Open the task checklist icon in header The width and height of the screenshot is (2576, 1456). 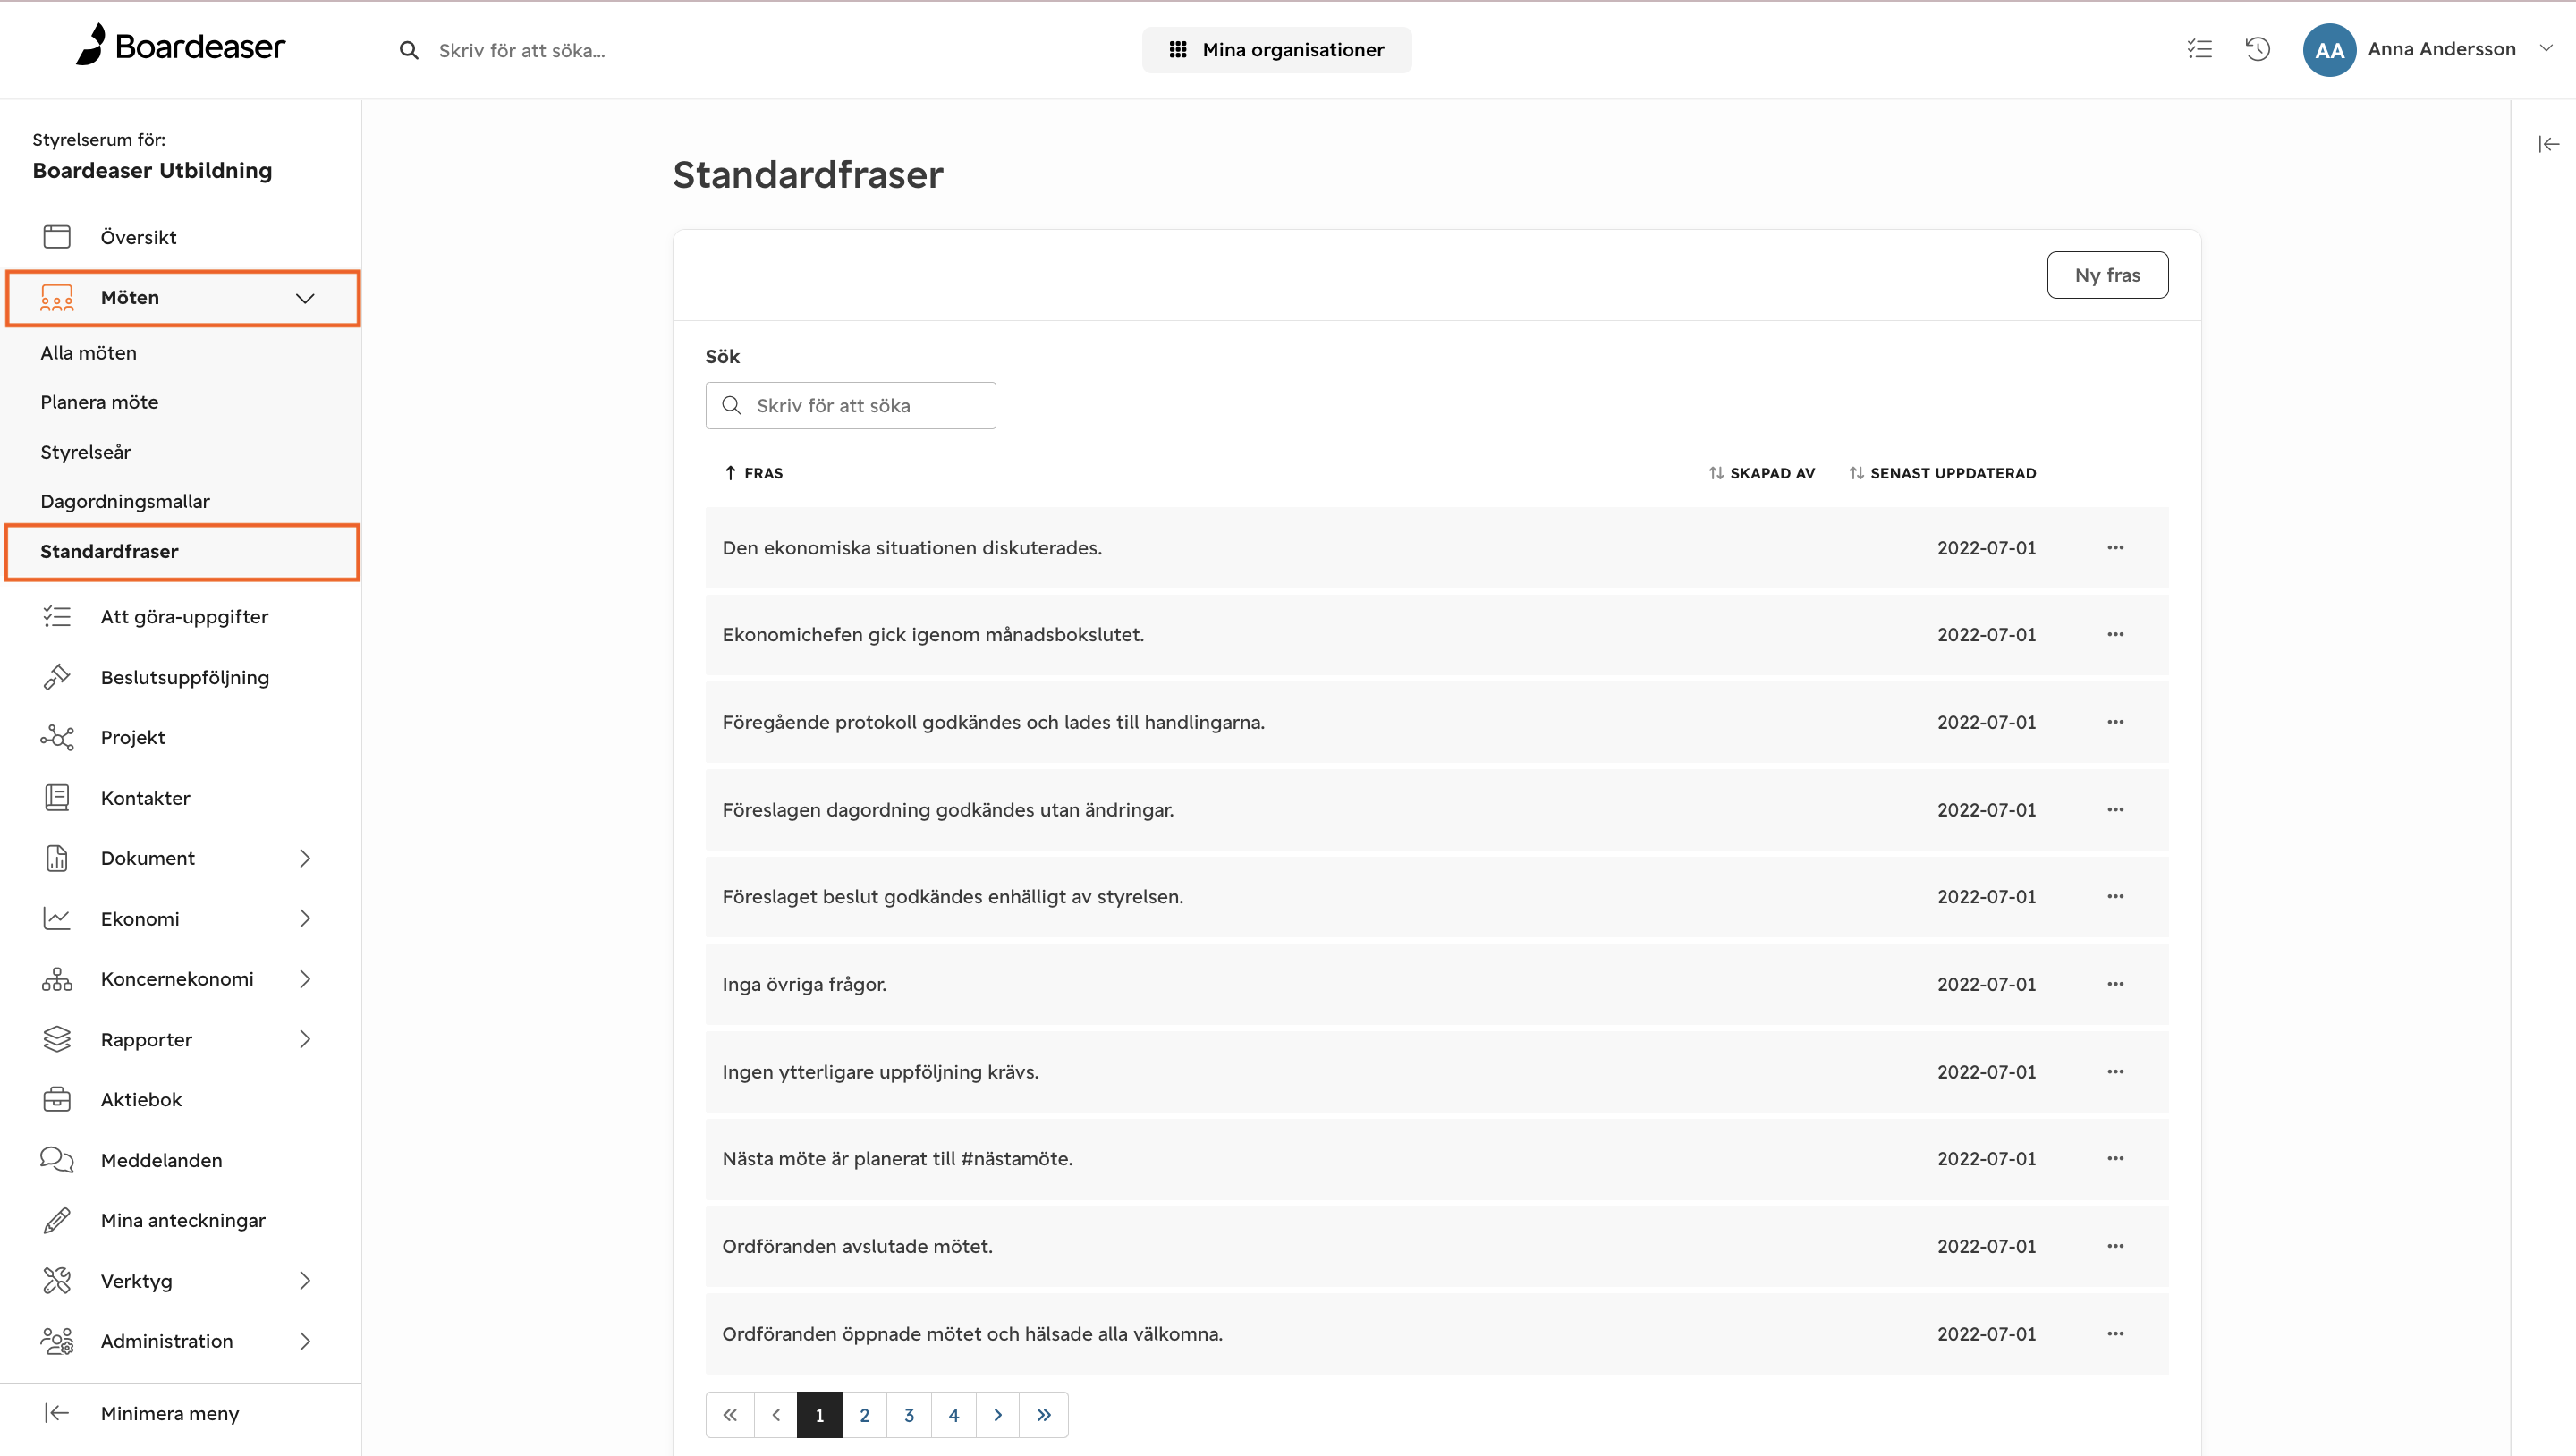tap(2199, 49)
